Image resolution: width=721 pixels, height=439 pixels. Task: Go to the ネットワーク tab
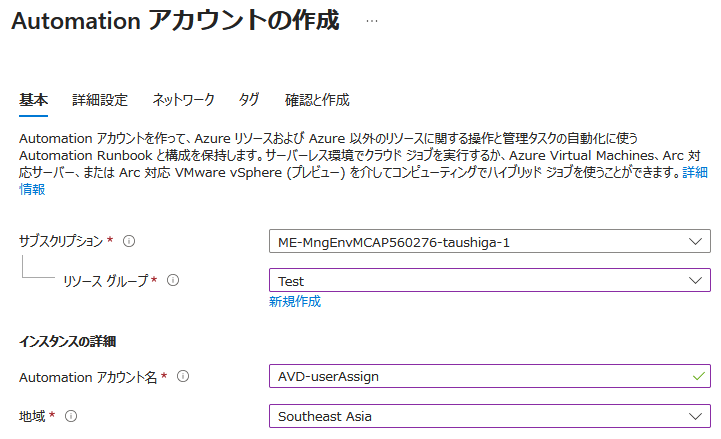[x=183, y=100]
